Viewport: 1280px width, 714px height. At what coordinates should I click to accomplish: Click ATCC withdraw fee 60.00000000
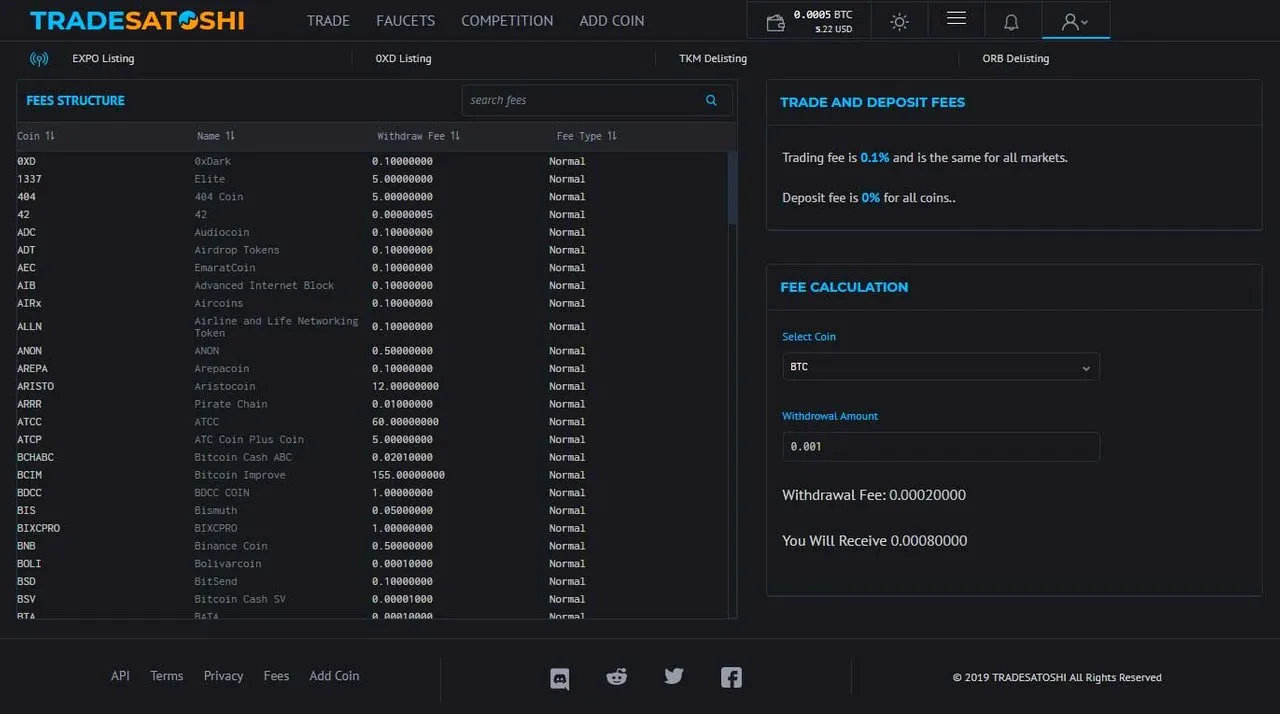tap(405, 422)
